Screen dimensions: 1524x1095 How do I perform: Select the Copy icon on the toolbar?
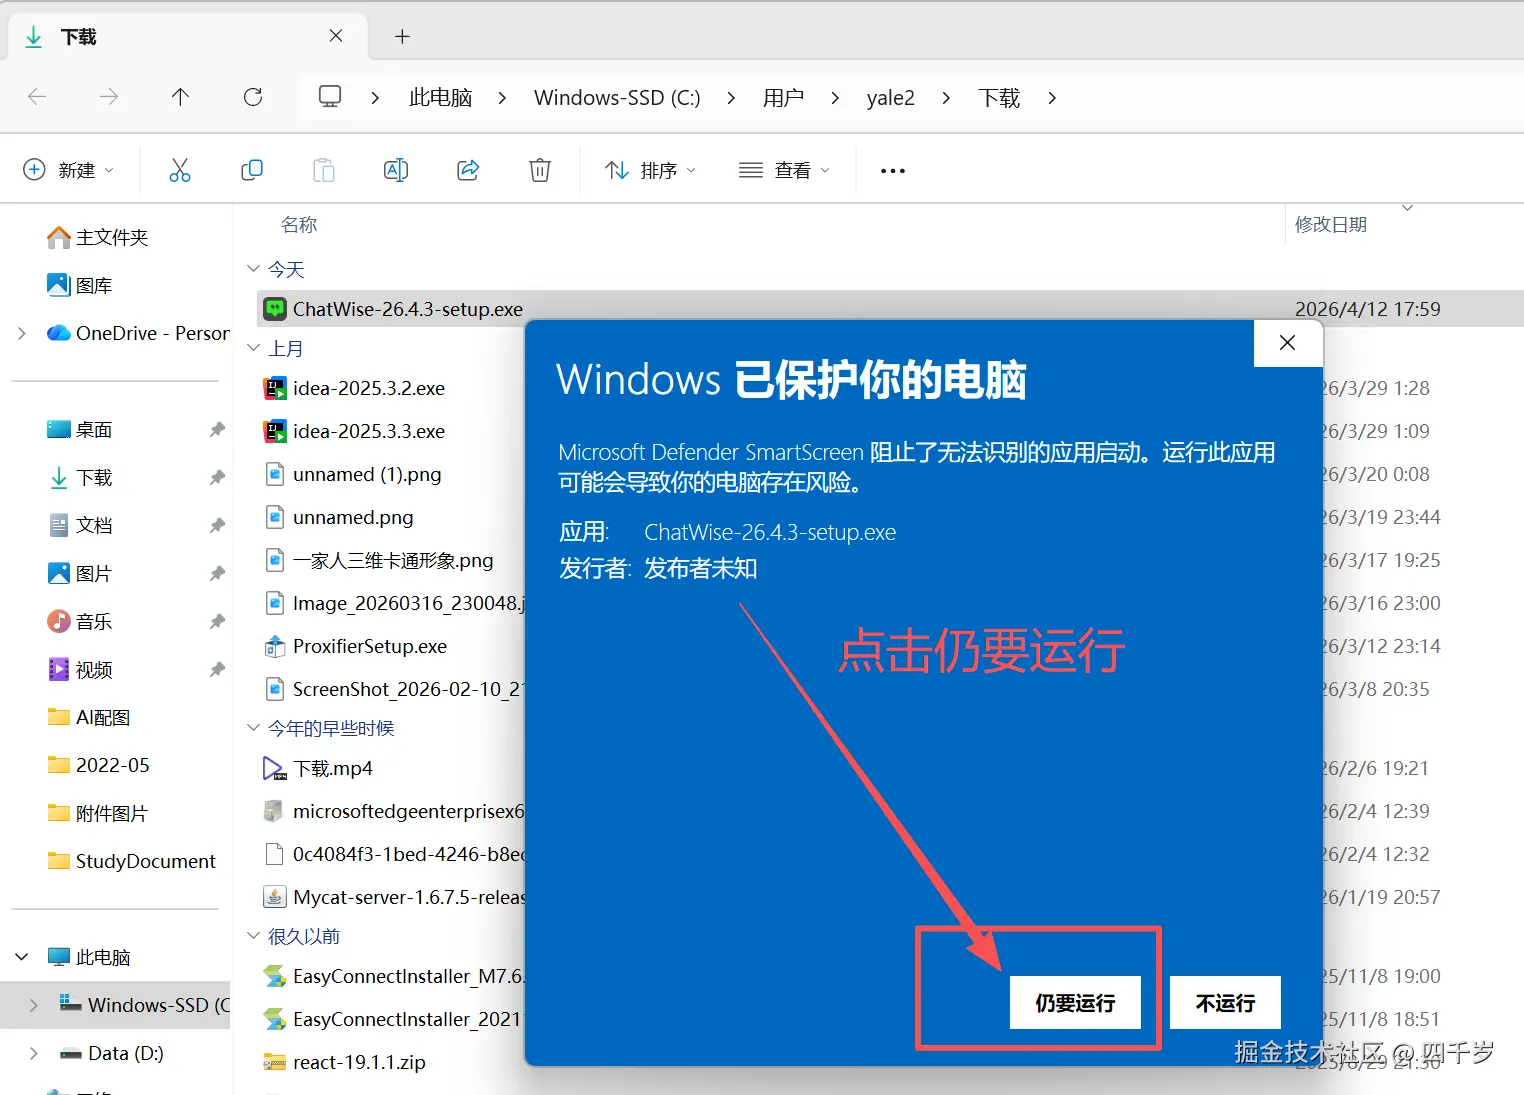pyautogui.click(x=251, y=169)
